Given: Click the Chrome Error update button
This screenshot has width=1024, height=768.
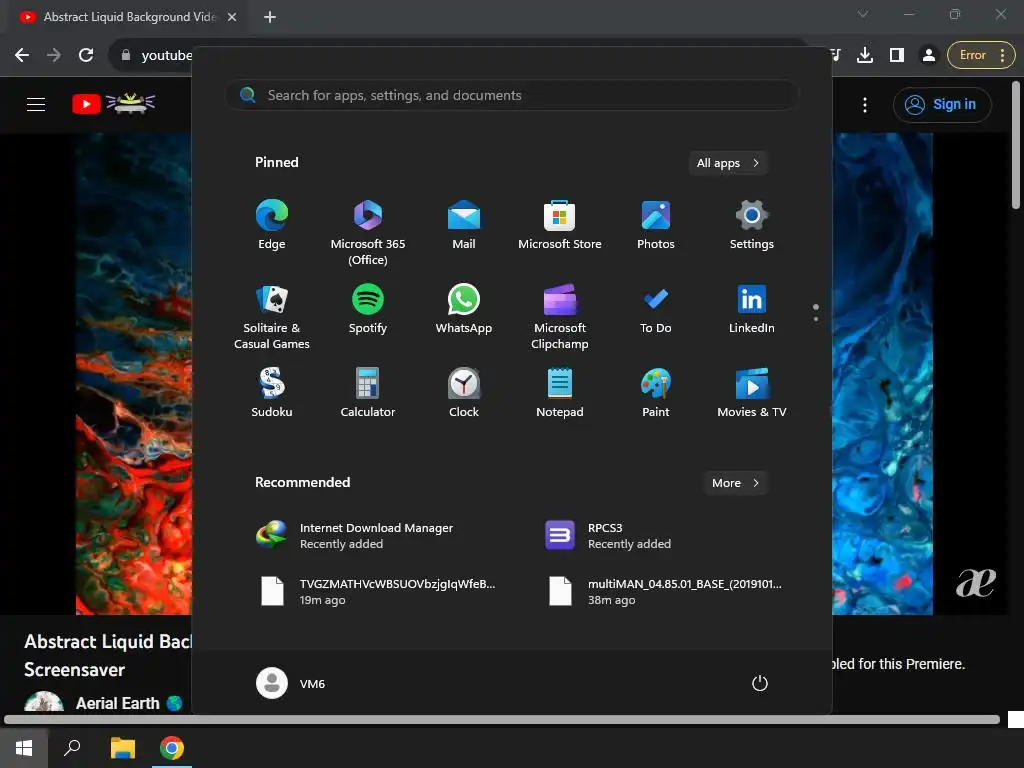Looking at the screenshot, I should 981,55.
